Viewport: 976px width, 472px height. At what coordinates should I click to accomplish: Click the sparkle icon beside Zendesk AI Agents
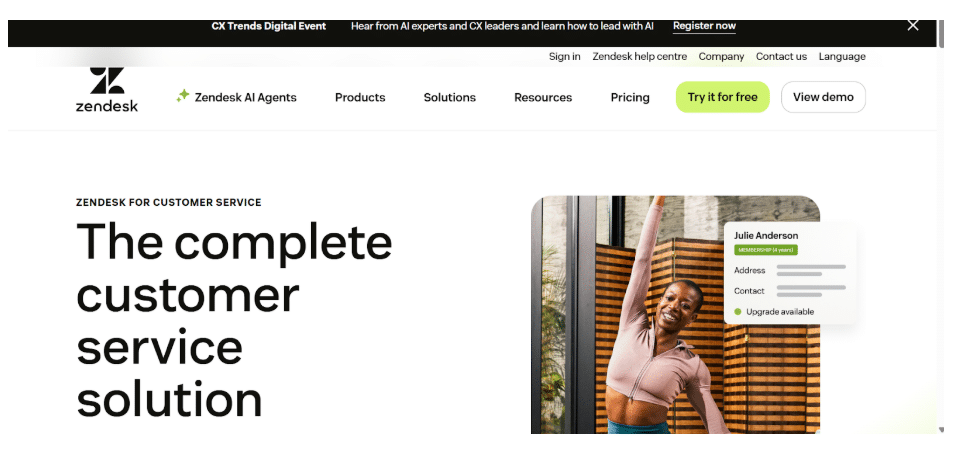[182, 96]
